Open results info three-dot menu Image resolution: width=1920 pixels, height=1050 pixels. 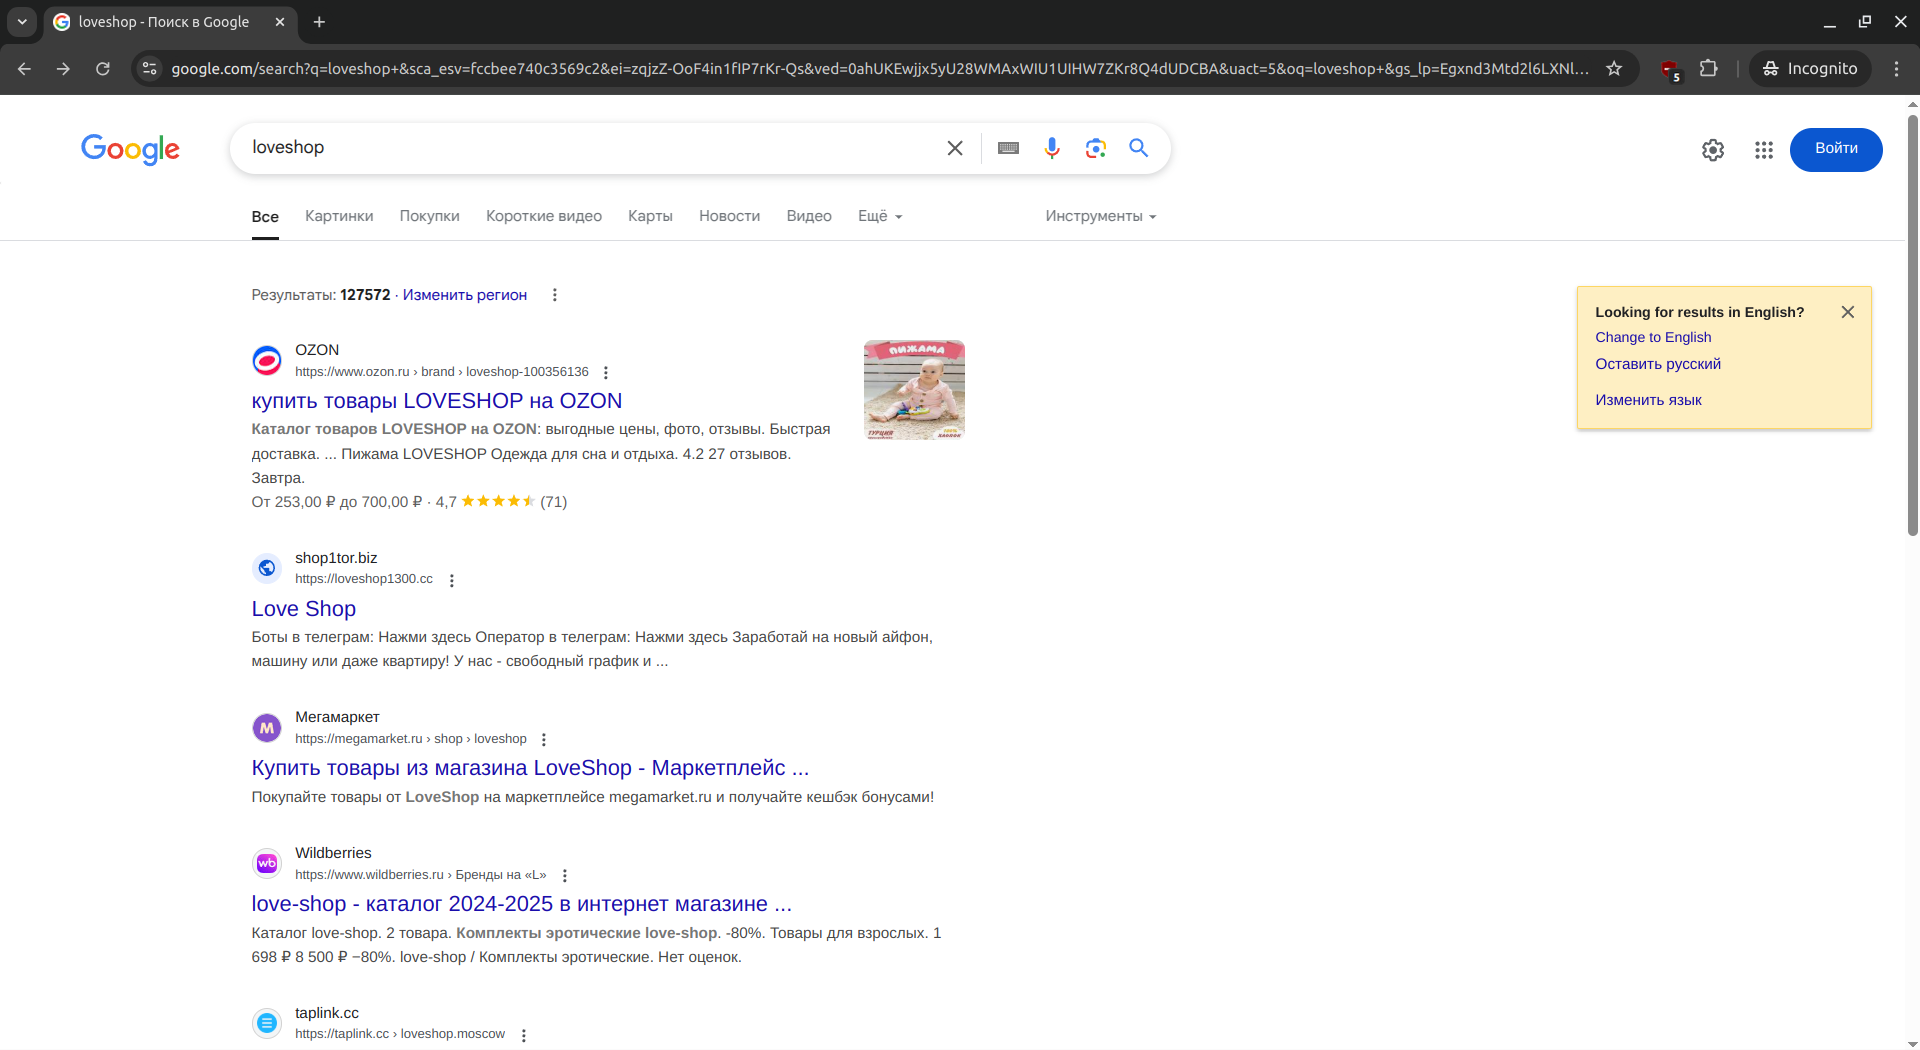click(x=555, y=295)
